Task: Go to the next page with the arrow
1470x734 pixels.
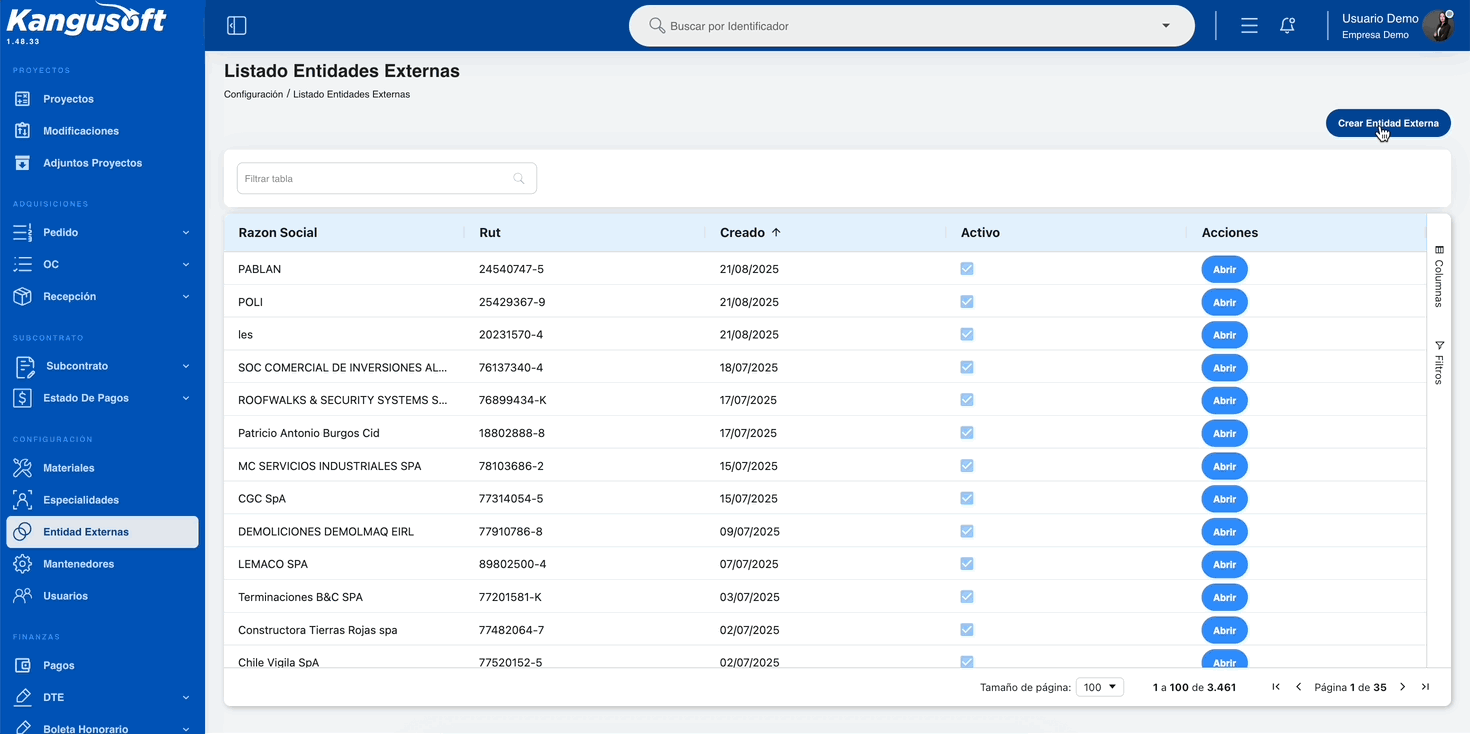Action: (x=1402, y=687)
